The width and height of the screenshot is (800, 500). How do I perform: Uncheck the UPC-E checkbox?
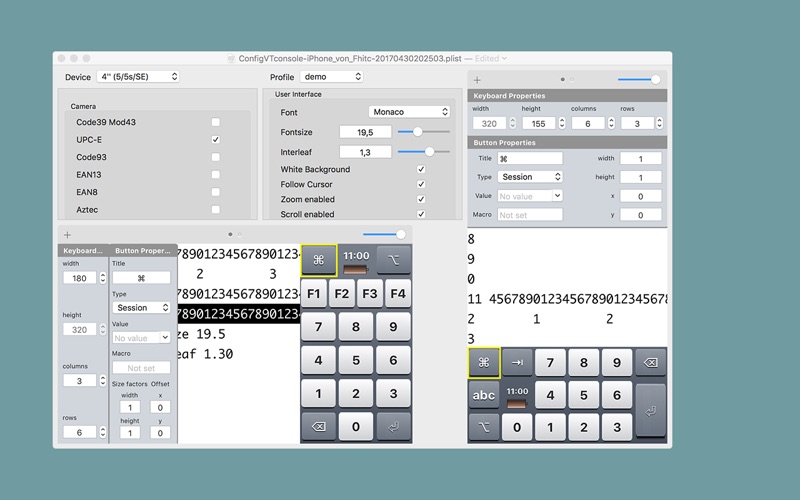[216, 139]
